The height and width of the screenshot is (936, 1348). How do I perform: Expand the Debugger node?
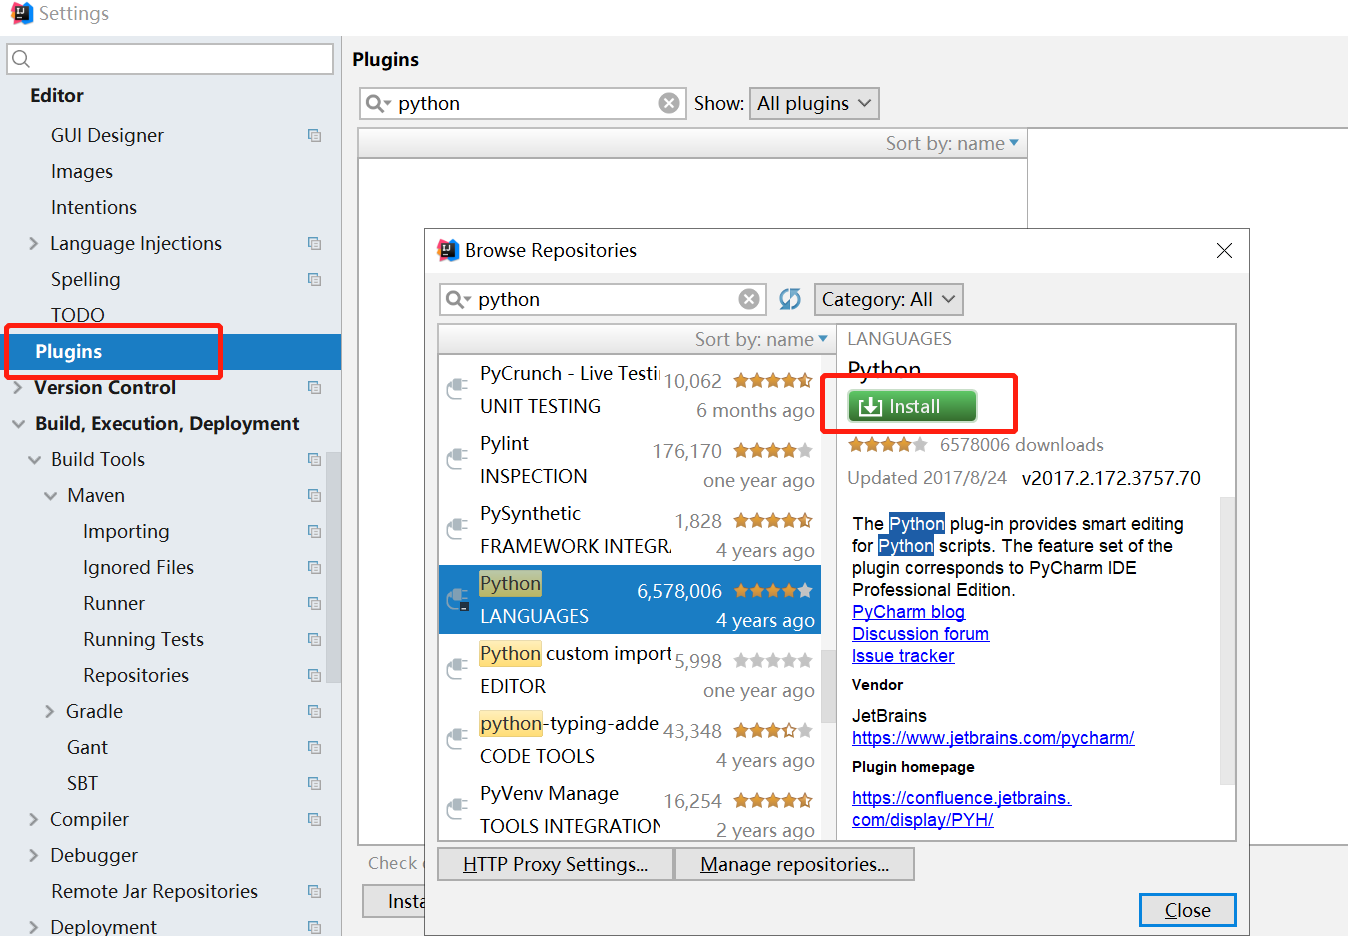[33, 855]
